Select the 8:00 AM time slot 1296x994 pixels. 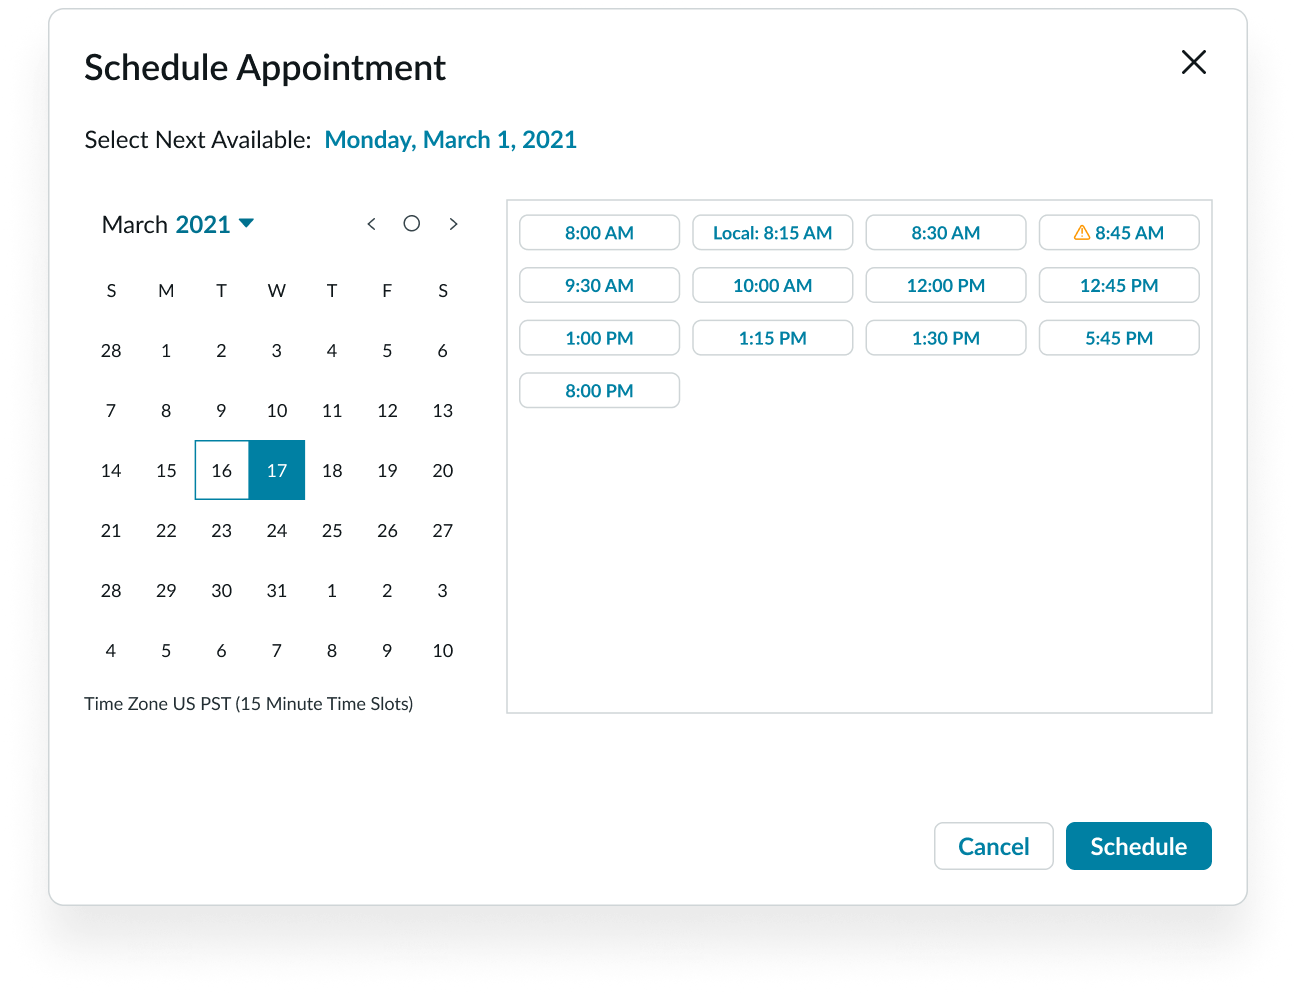click(599, 232)
